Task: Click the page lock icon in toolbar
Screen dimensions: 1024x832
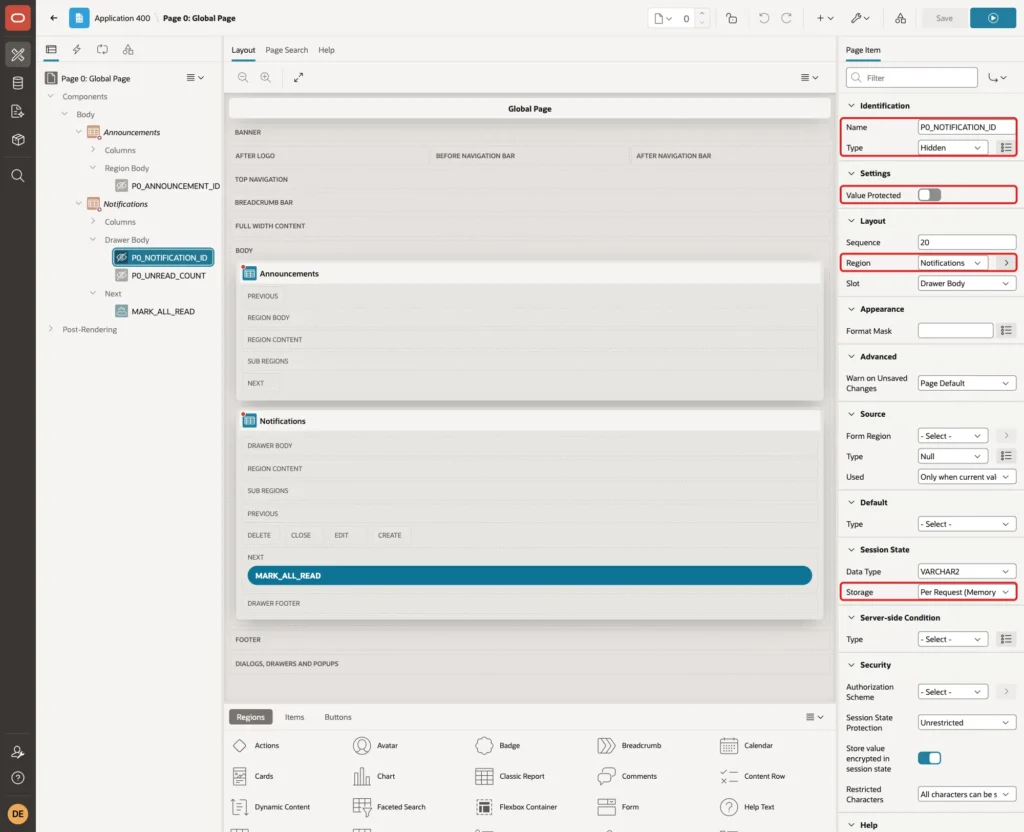Action: click(731, 18)
